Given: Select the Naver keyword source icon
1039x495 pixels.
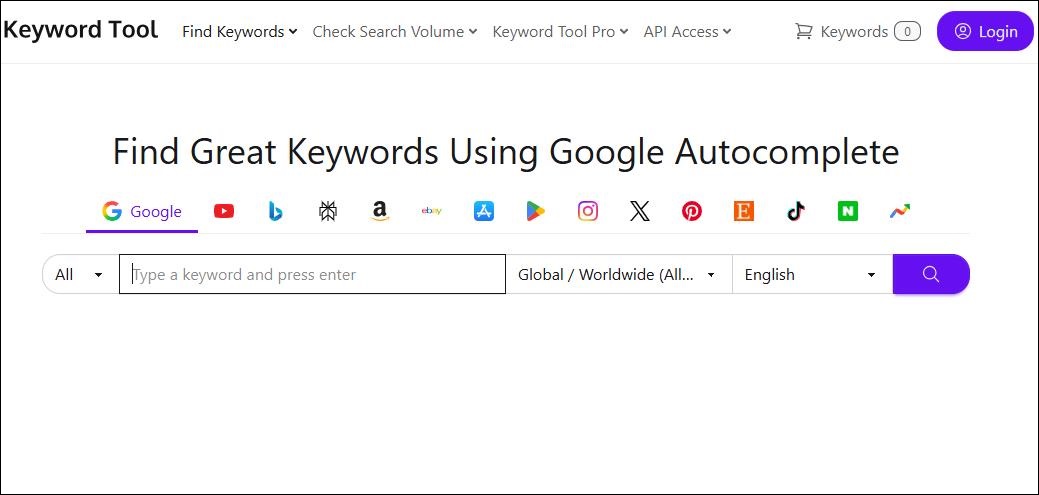Looking at the screenshot, I should point(848,211).
